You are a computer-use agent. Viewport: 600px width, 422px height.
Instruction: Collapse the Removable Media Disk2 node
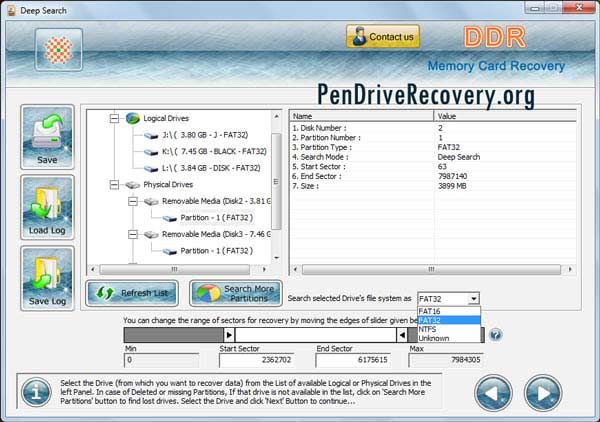(x=133, y=201)
